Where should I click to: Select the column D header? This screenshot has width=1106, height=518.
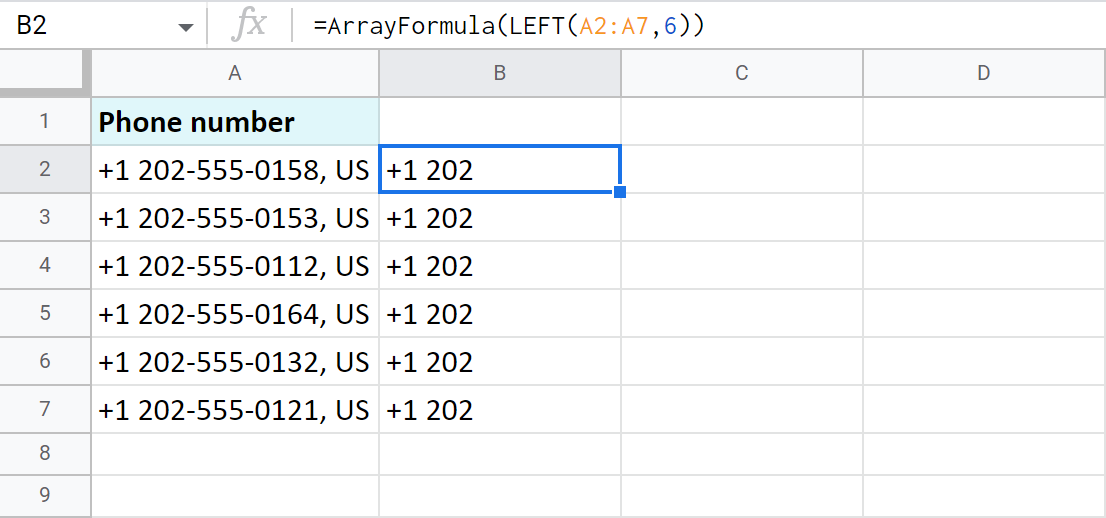coord(984,73)
